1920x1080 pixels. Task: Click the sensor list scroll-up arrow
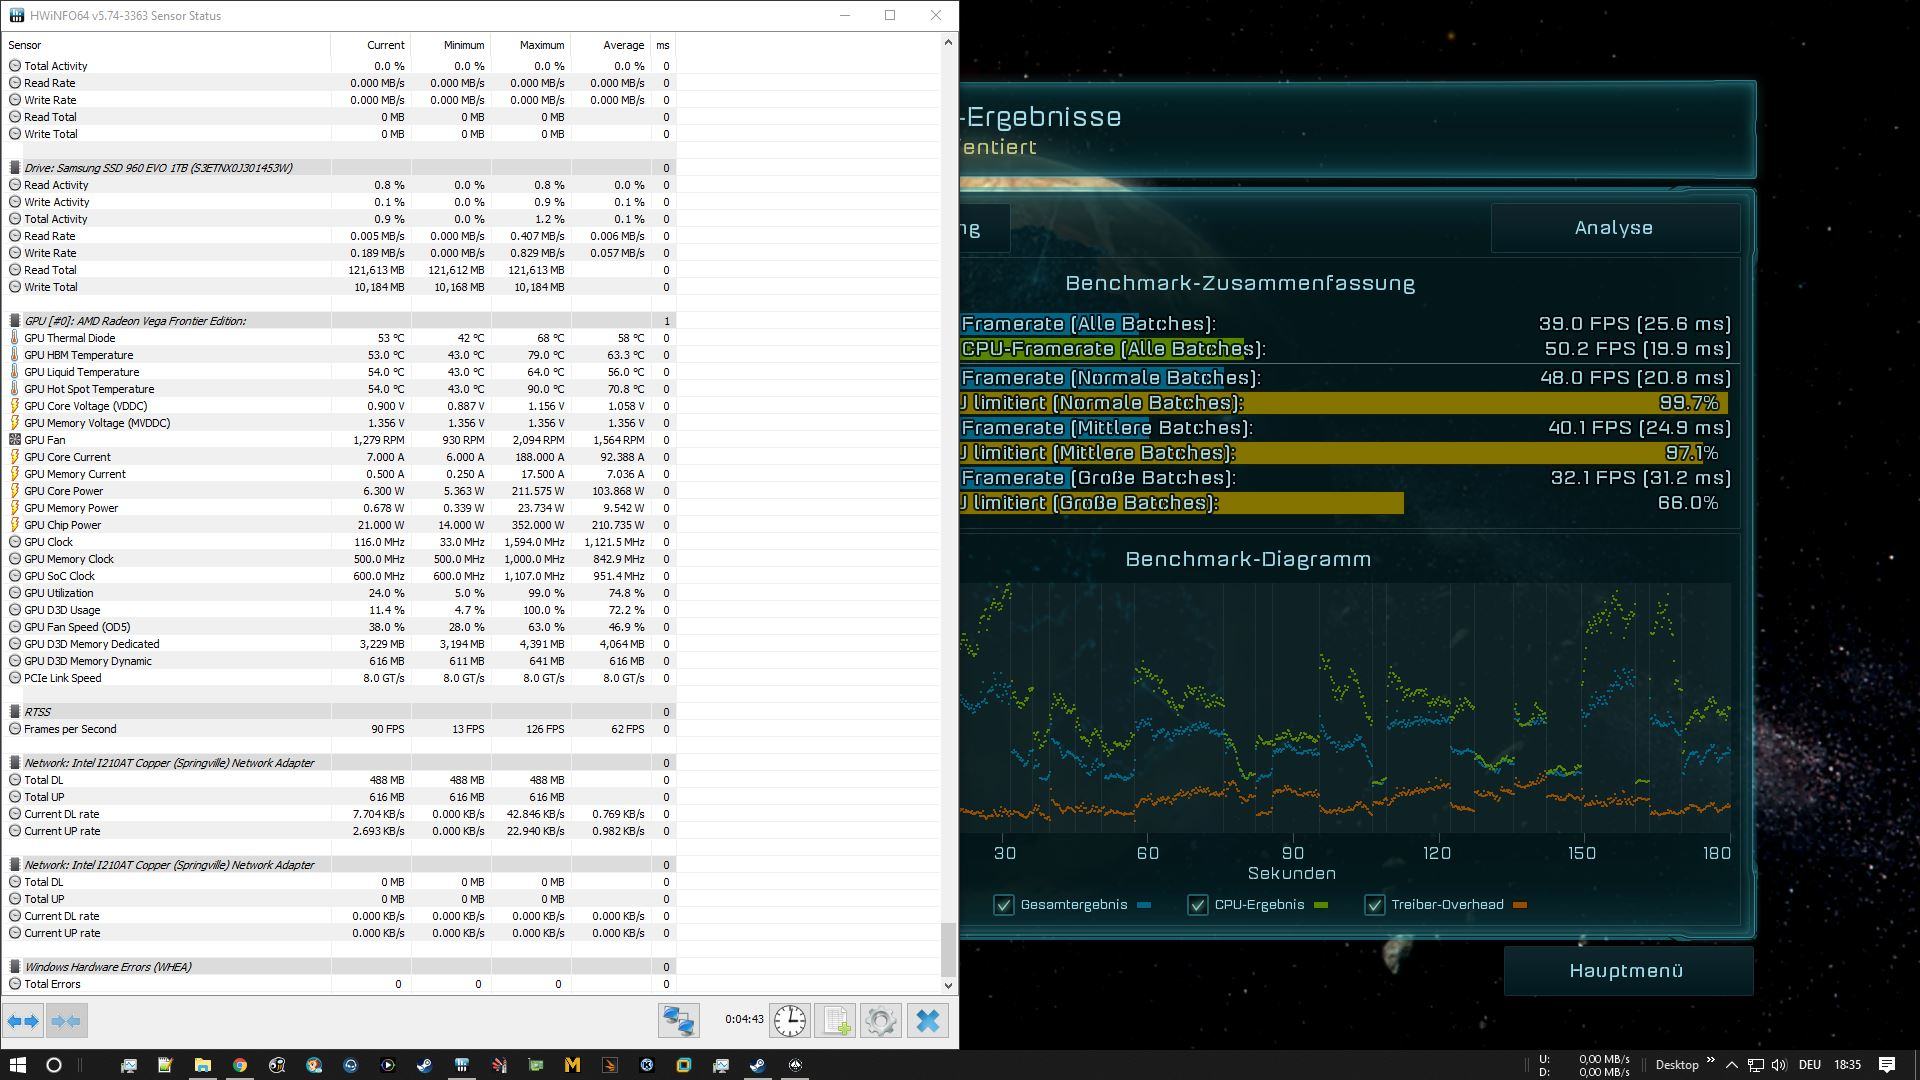[x=948, y=42]
